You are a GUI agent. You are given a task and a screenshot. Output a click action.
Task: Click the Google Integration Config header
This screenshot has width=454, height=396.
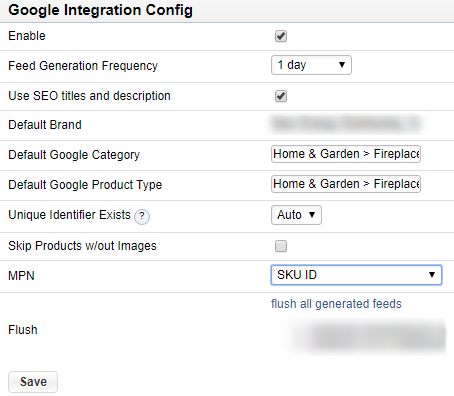(x=100, y=10)
